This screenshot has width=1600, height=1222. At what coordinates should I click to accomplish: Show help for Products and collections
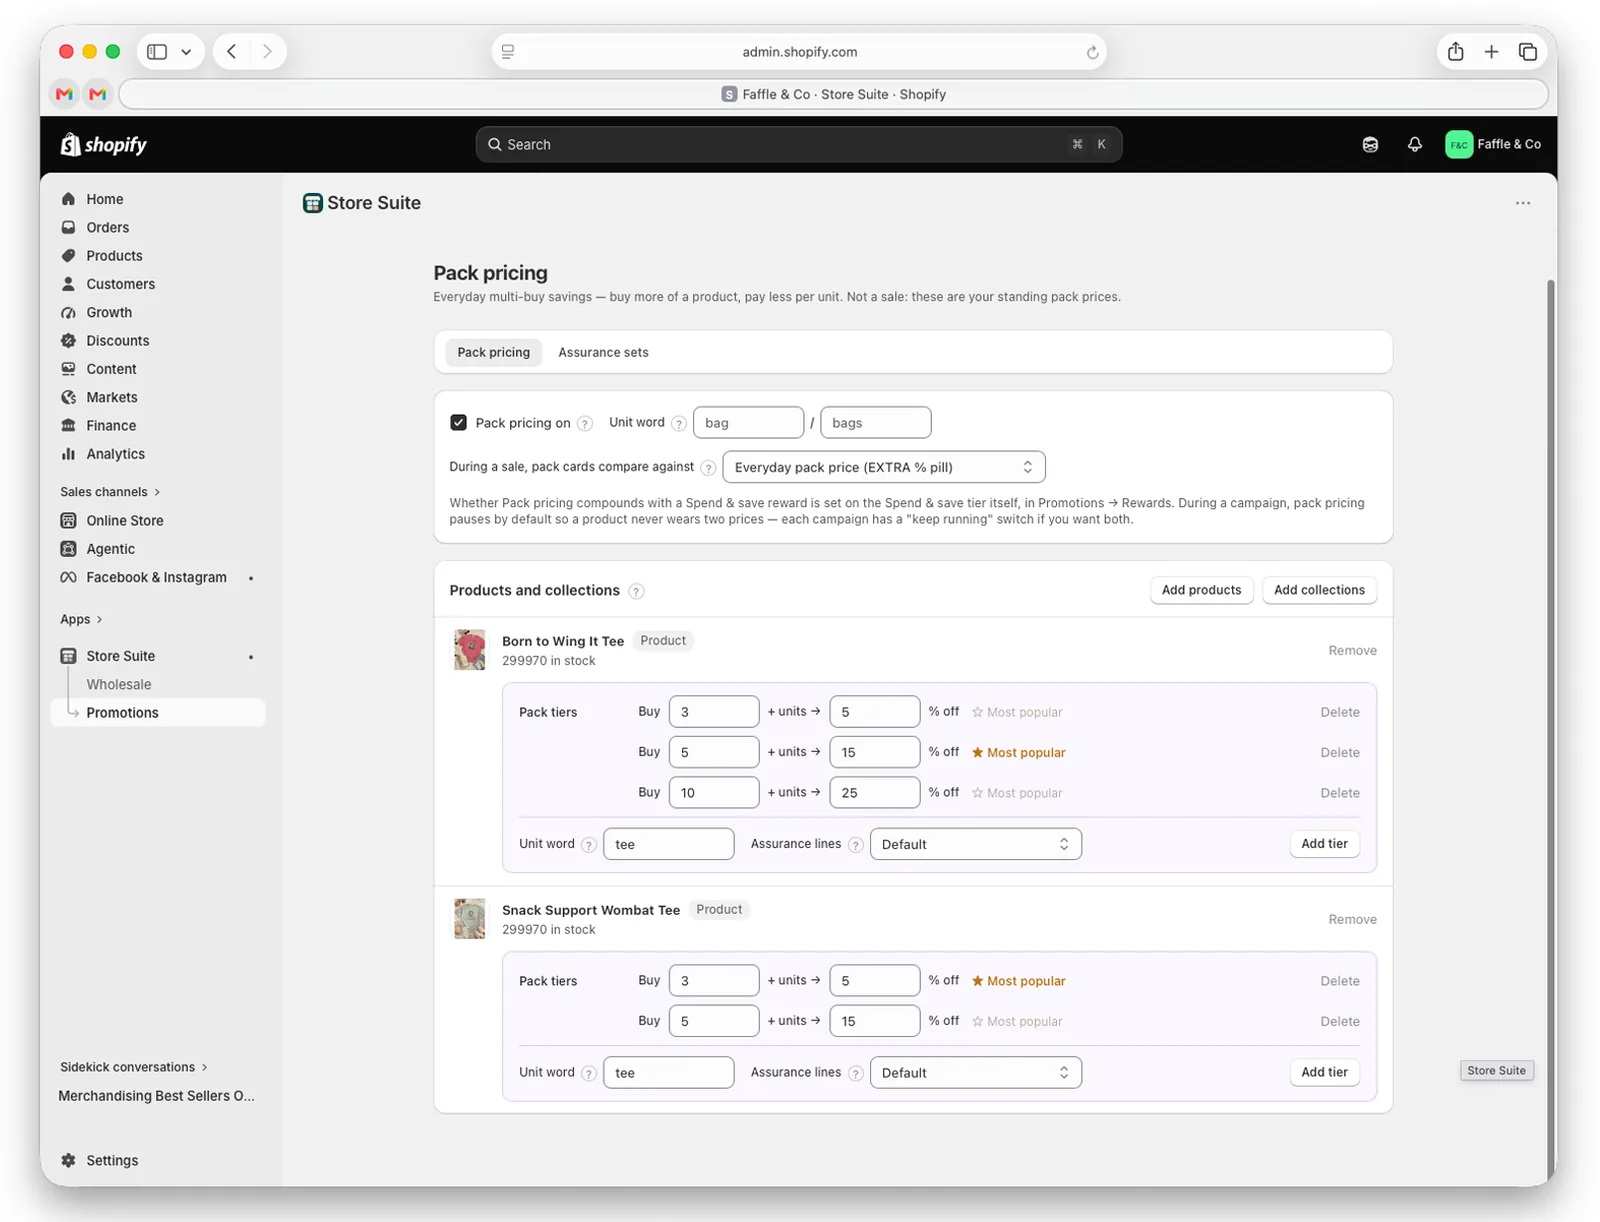(636, 591)
